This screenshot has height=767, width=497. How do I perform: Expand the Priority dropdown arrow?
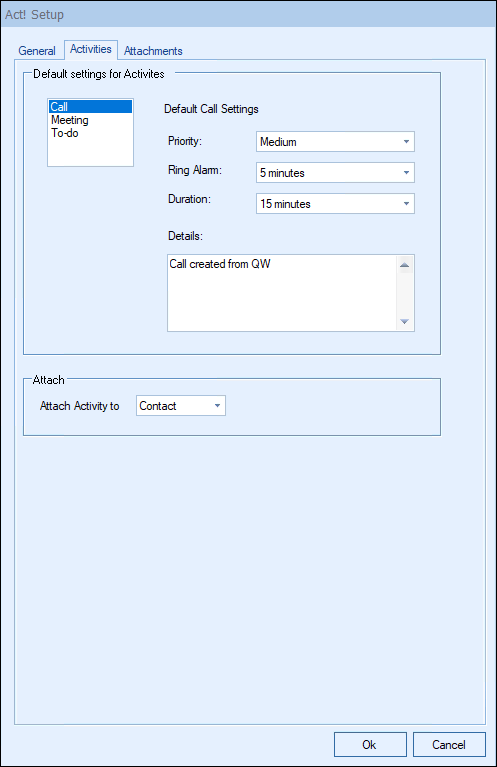pyautogui.click(x=406, y=142)
